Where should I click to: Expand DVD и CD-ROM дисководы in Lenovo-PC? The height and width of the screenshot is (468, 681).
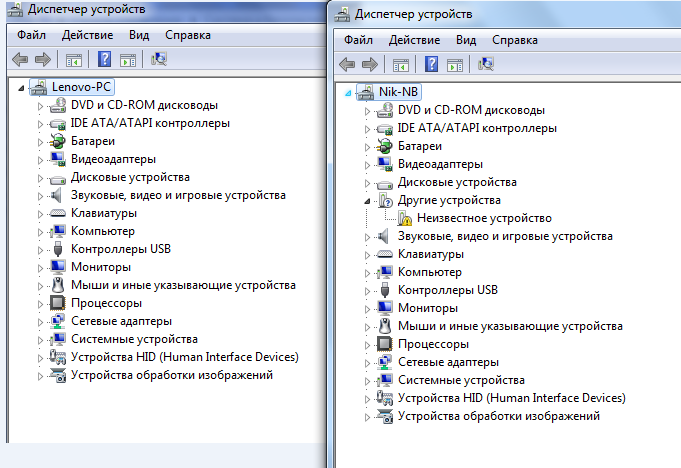40,106
